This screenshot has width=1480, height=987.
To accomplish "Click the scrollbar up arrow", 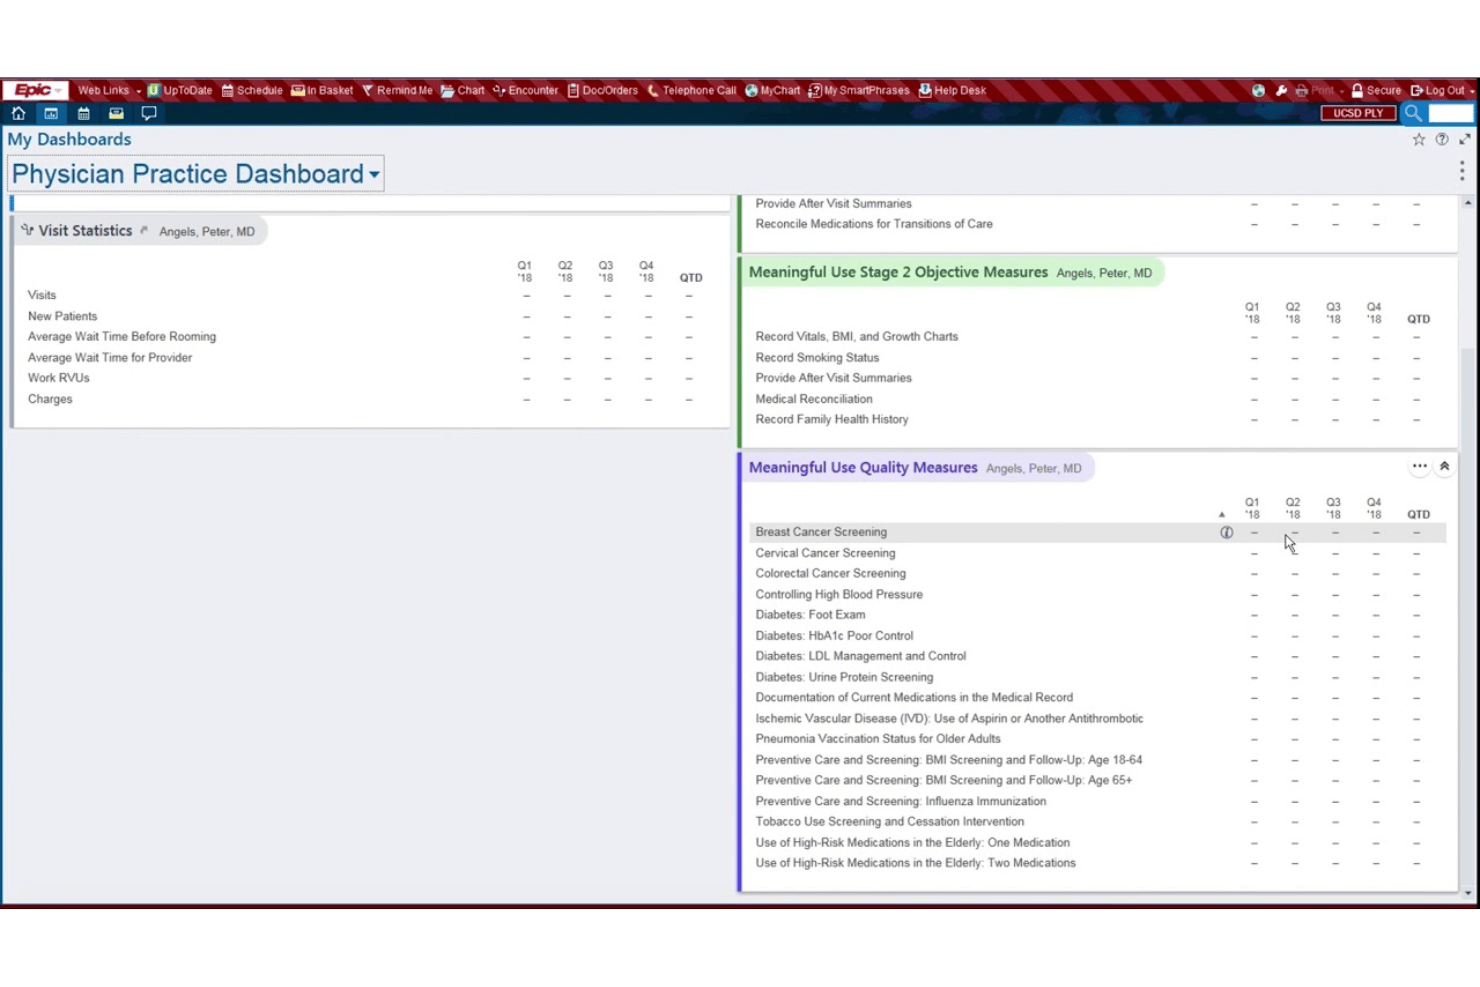I will pos(1467,202).
